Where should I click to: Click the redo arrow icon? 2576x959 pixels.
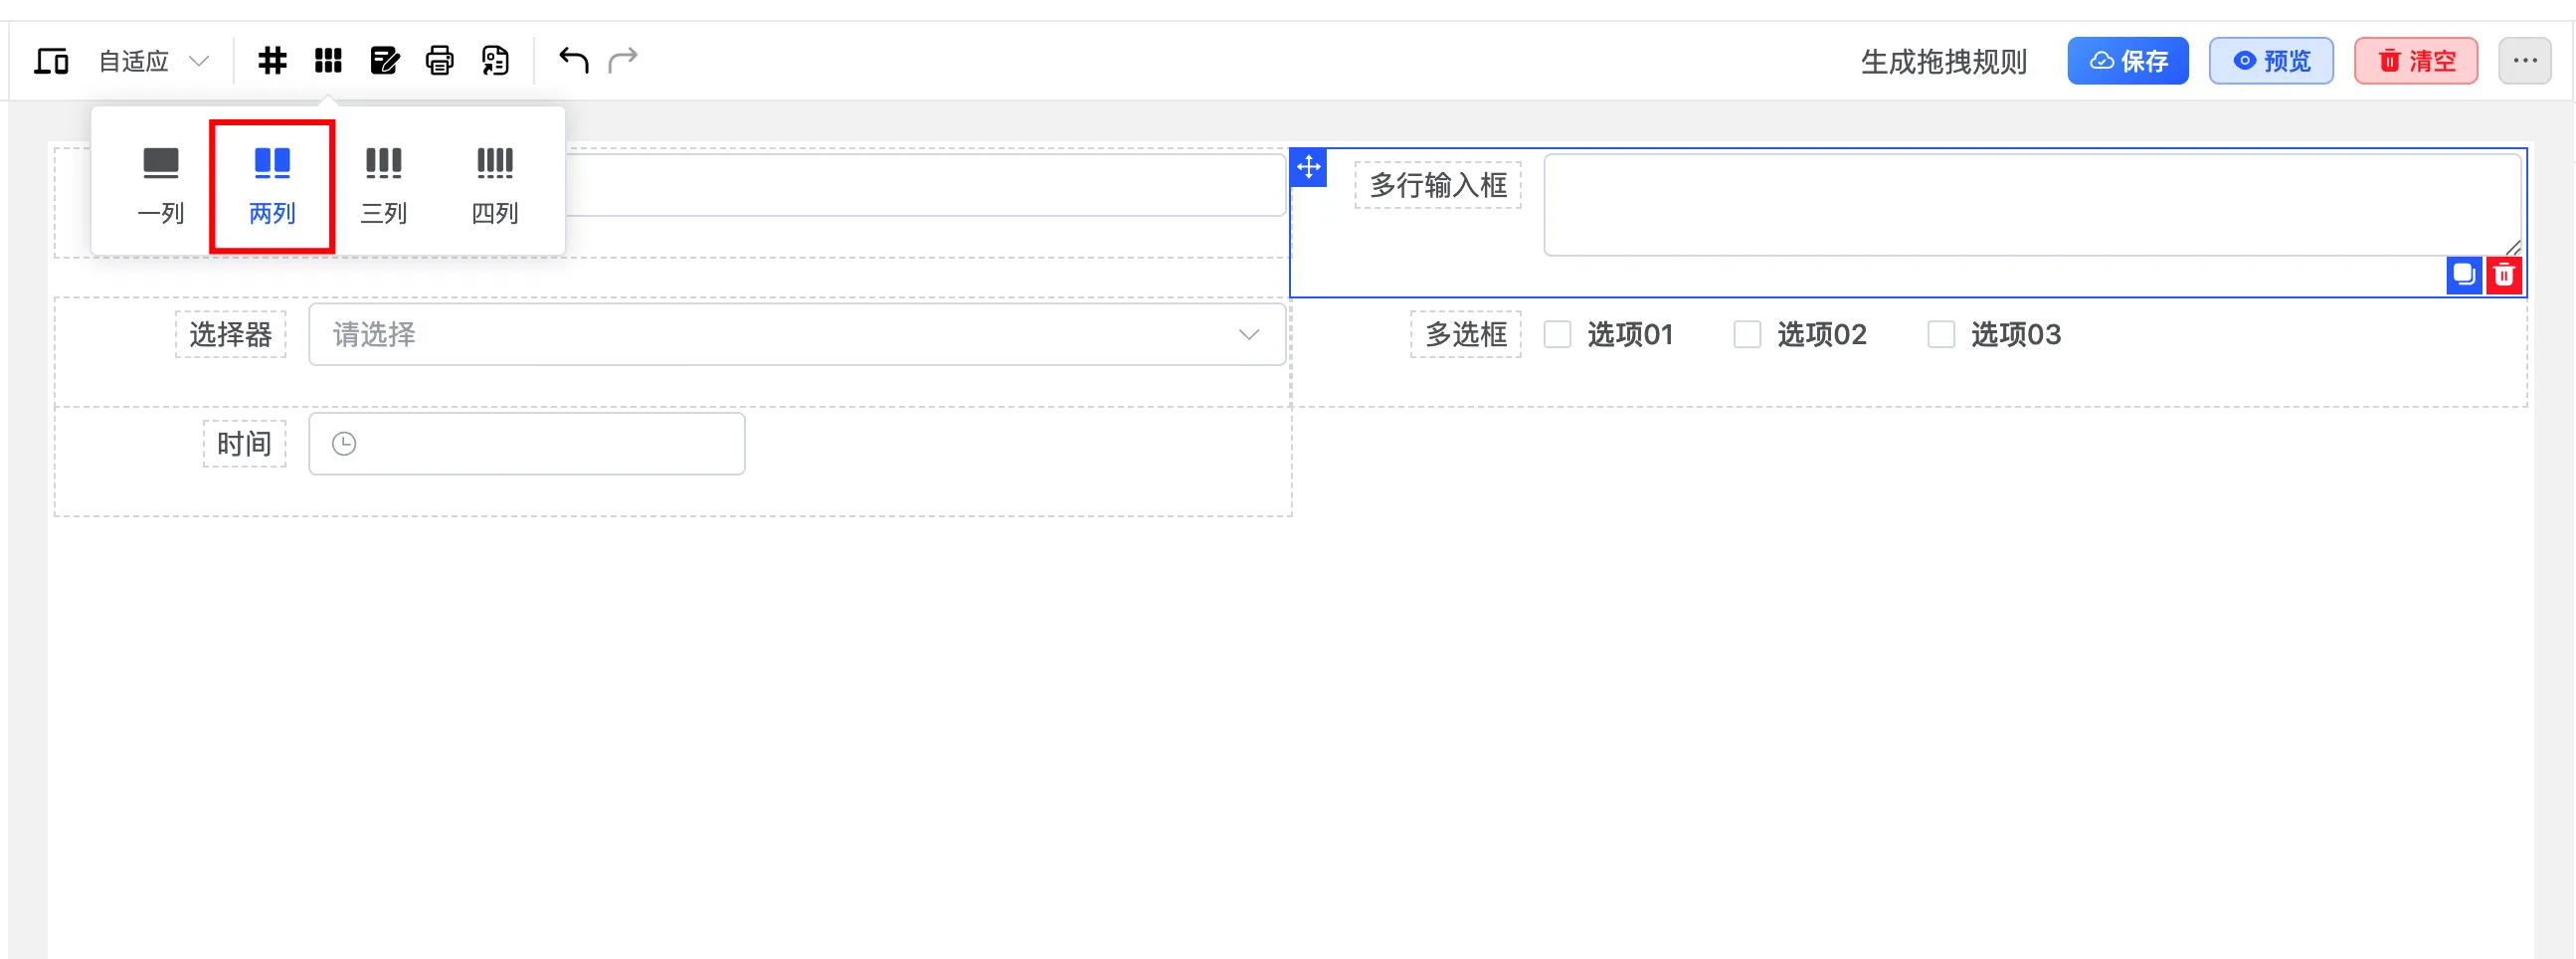[x=622, y=60]
